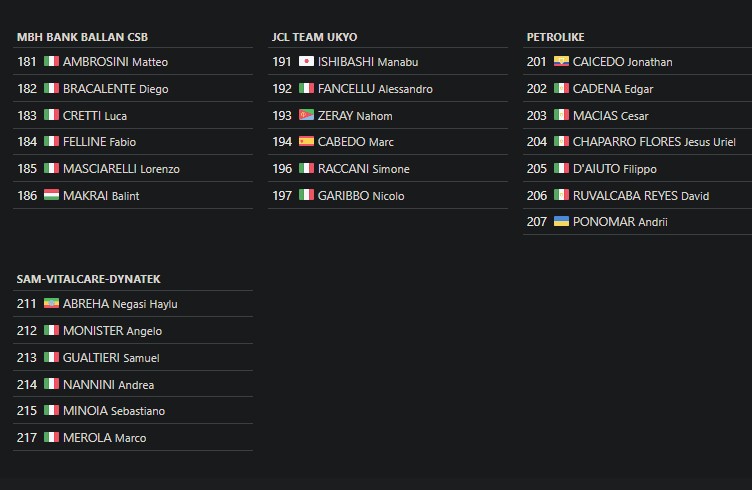
Task: Click the Hungary flag next to MAKRAI Balint
Action: [x=51, y=195]
